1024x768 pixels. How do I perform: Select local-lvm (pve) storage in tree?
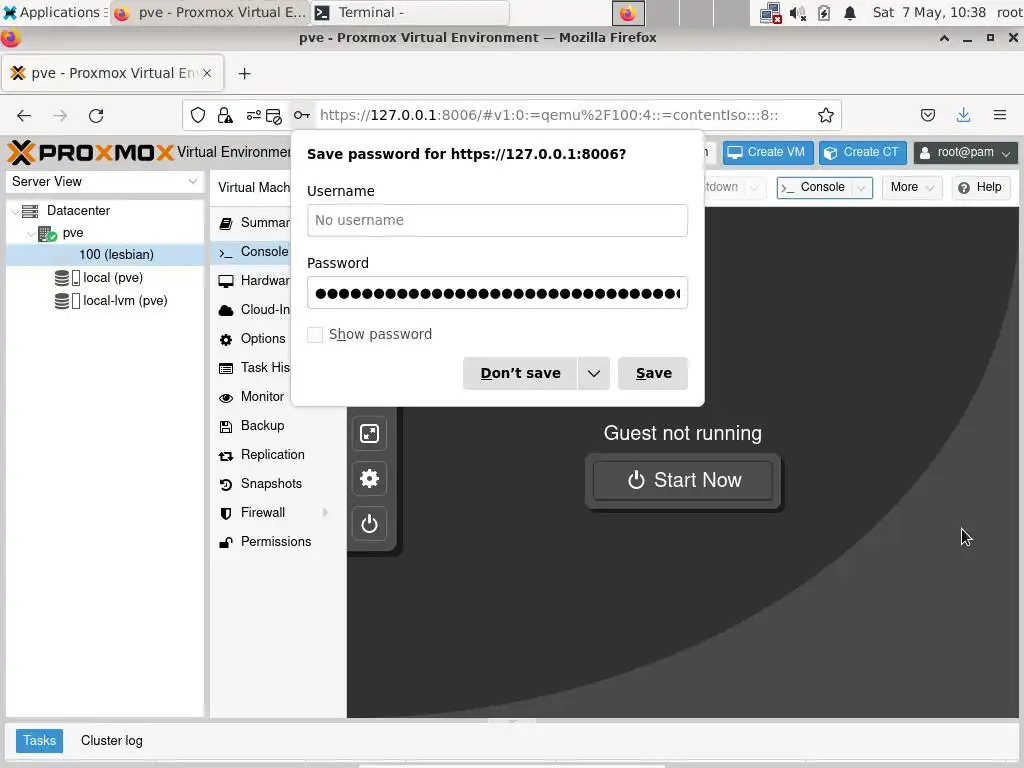pyautogui.click(x=104, y=301)
